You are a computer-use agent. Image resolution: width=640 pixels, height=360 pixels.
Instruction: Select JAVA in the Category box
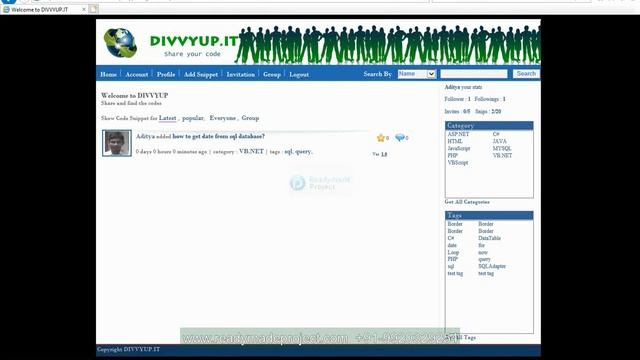coord(500,141)
